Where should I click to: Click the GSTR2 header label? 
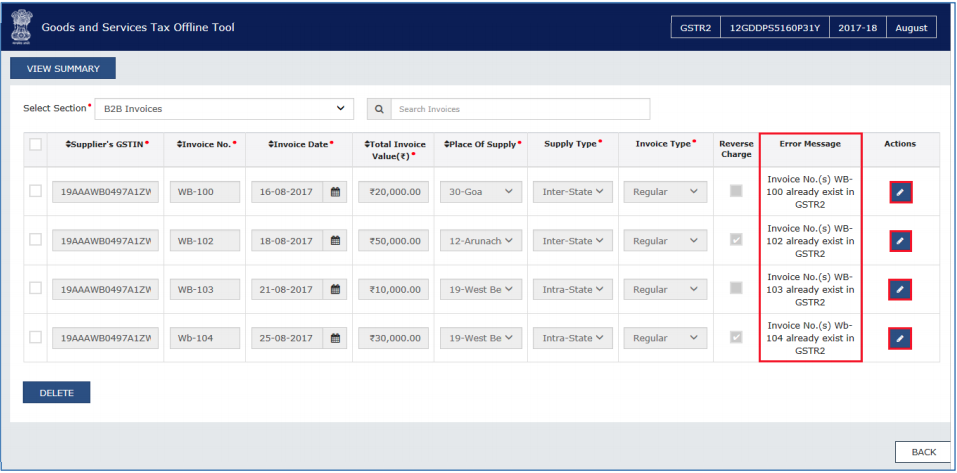(x=696, y=27)
